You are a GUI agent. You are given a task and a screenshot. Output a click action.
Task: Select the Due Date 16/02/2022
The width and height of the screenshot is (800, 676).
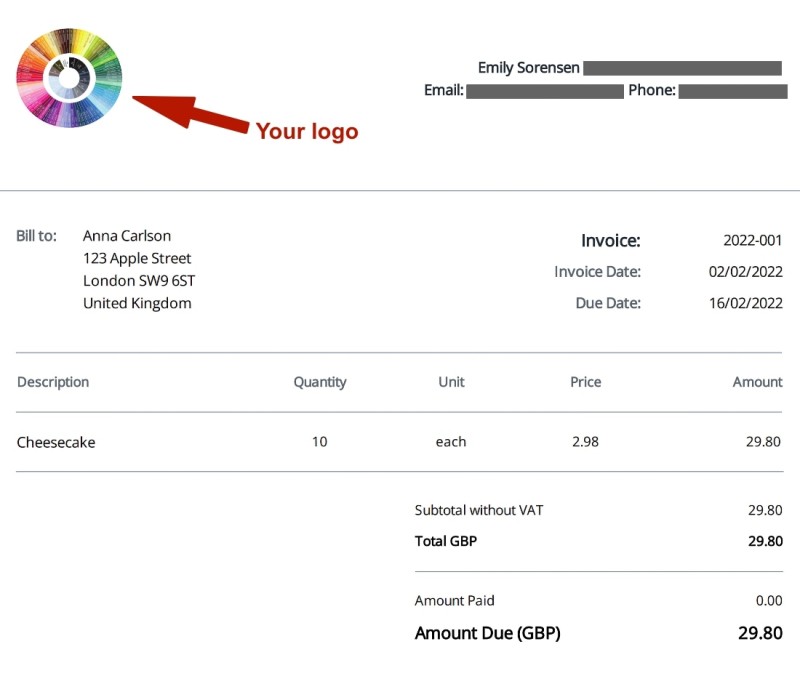[x=745, y=303]
